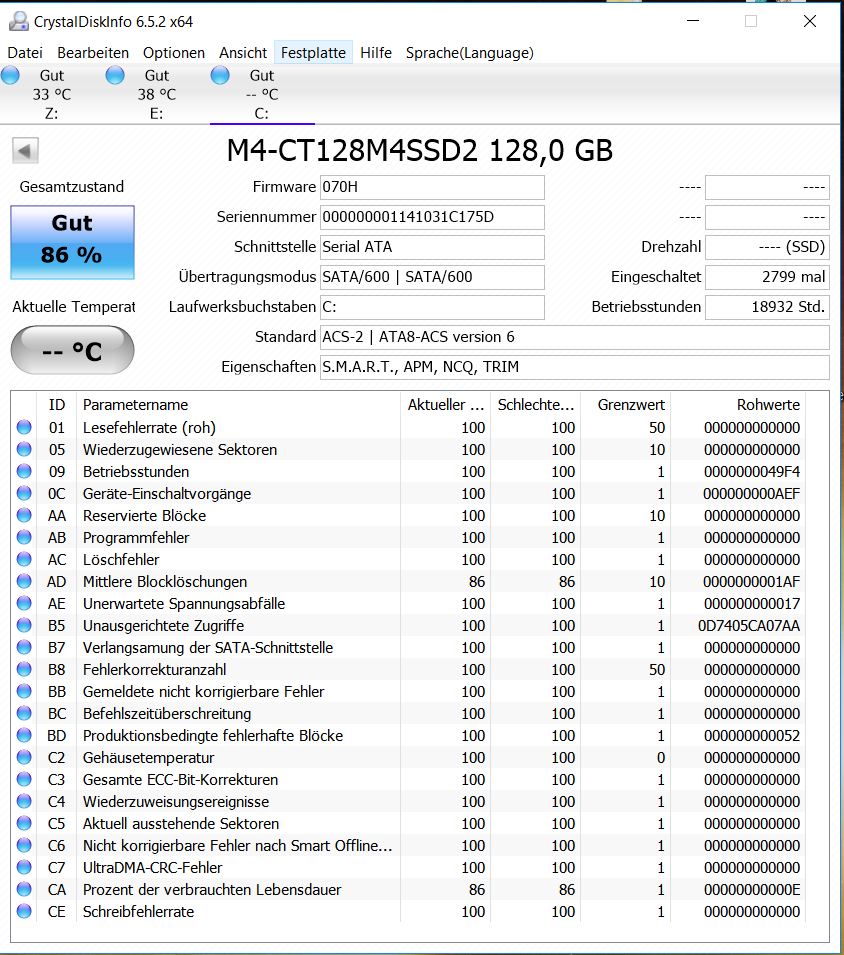The height and width of the screenshot is (955, 844).
Task: Click the Eigenschaften field S.M.A.R.T., APM
Action: [575, 367]
